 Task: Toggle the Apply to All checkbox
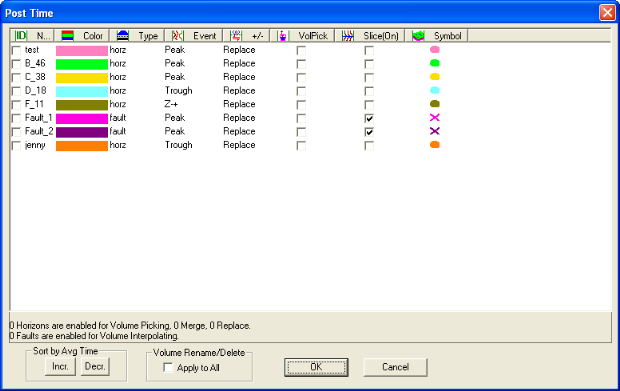point(168,368)
